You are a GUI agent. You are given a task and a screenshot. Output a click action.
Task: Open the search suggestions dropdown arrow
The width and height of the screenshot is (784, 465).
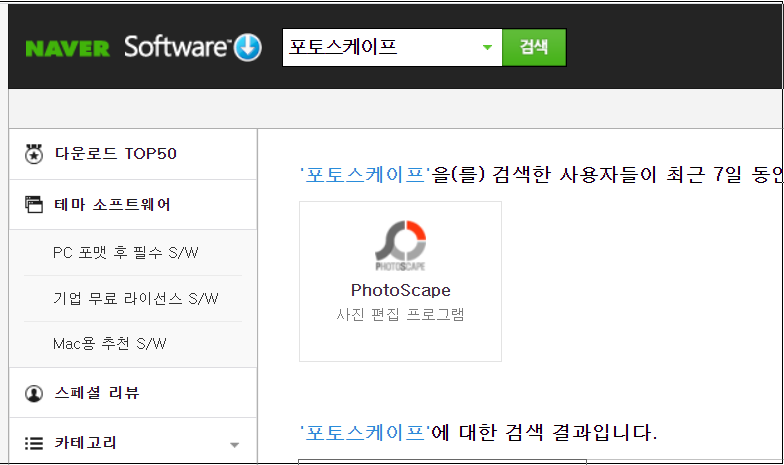[x=487, y=48]
